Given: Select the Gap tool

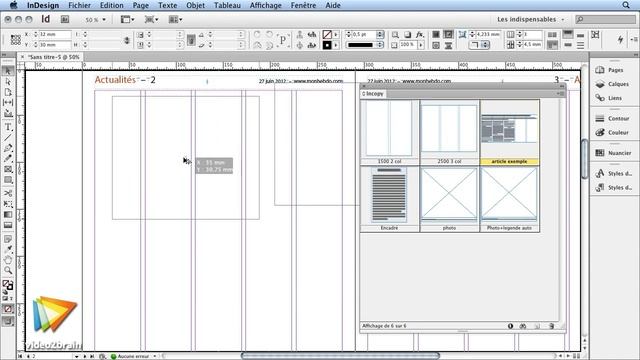Looking at the screenshot, I should 8,102.
